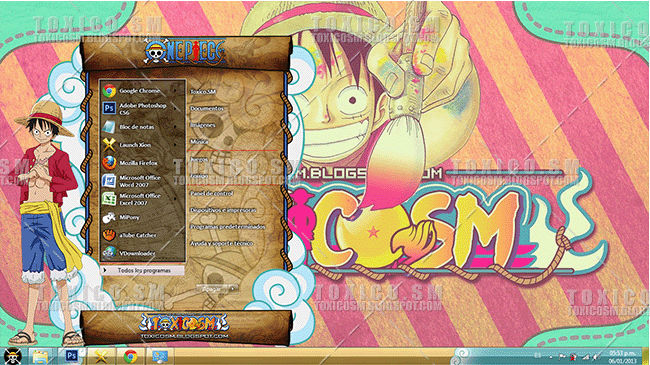Open aTube Catcher from the Start menu

point(142,235)
